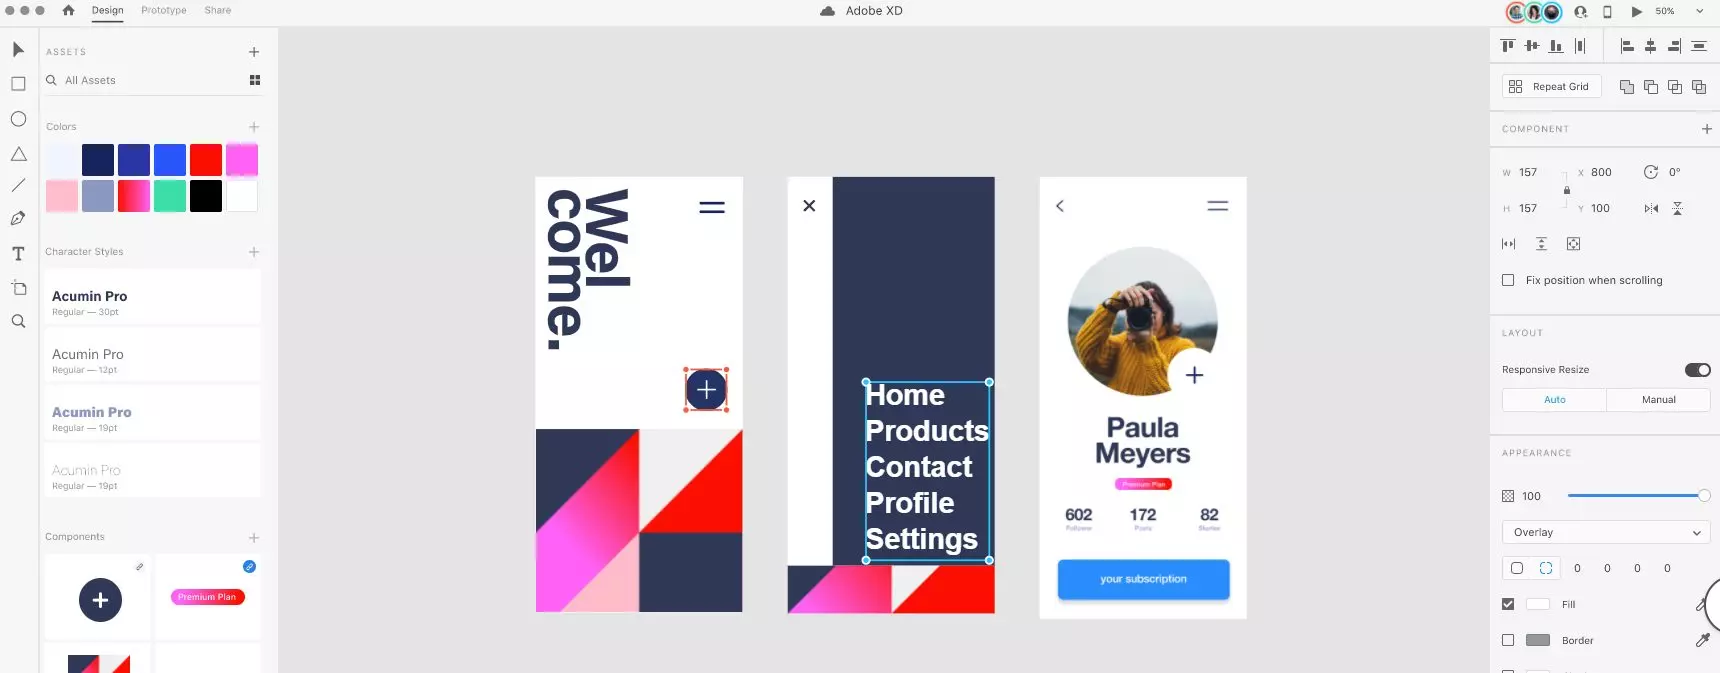The image size is (1720, 673).
Task: Open the Overlay blend mode dropdown
Action: (x=1606, y=532)
